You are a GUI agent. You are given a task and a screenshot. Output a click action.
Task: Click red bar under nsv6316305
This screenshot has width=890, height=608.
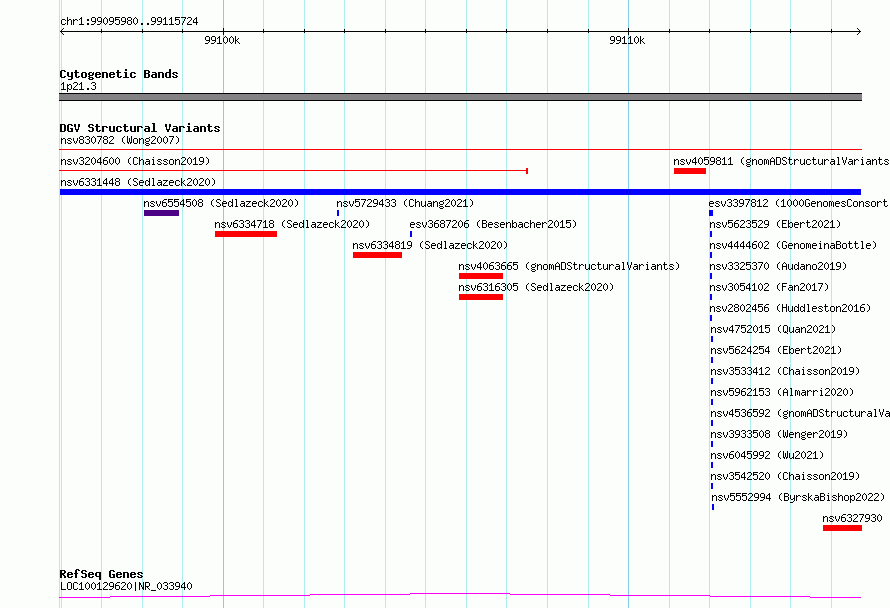(x=481, y=297)
